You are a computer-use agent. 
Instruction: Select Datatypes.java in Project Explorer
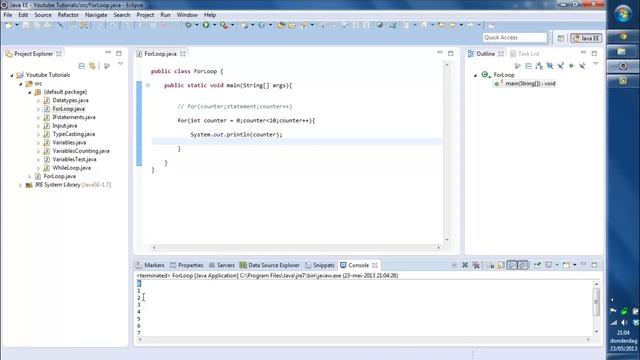(70, 100)
